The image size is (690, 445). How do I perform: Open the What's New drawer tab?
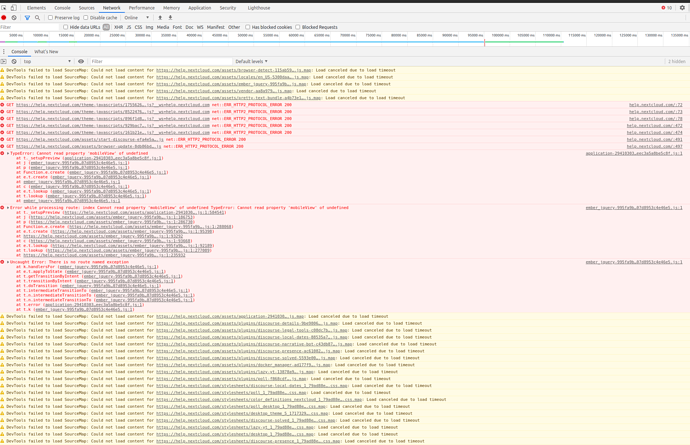point(46,51)
